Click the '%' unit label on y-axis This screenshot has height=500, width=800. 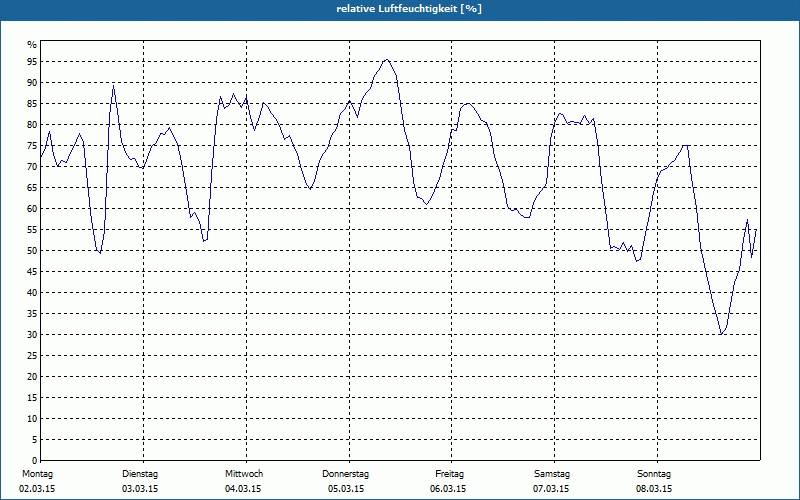pyautogui.click(x=32, y=45)
